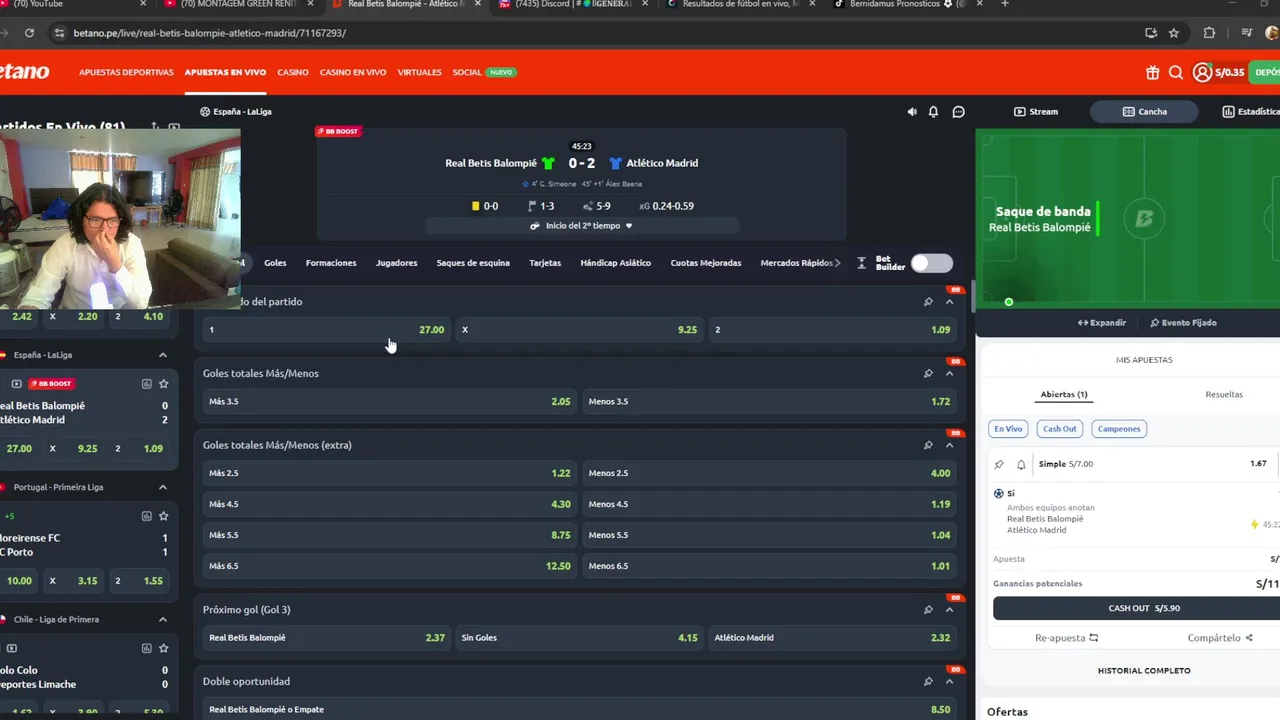Open Historial Completo link

pyautogui.click(x=1144, y=670)
